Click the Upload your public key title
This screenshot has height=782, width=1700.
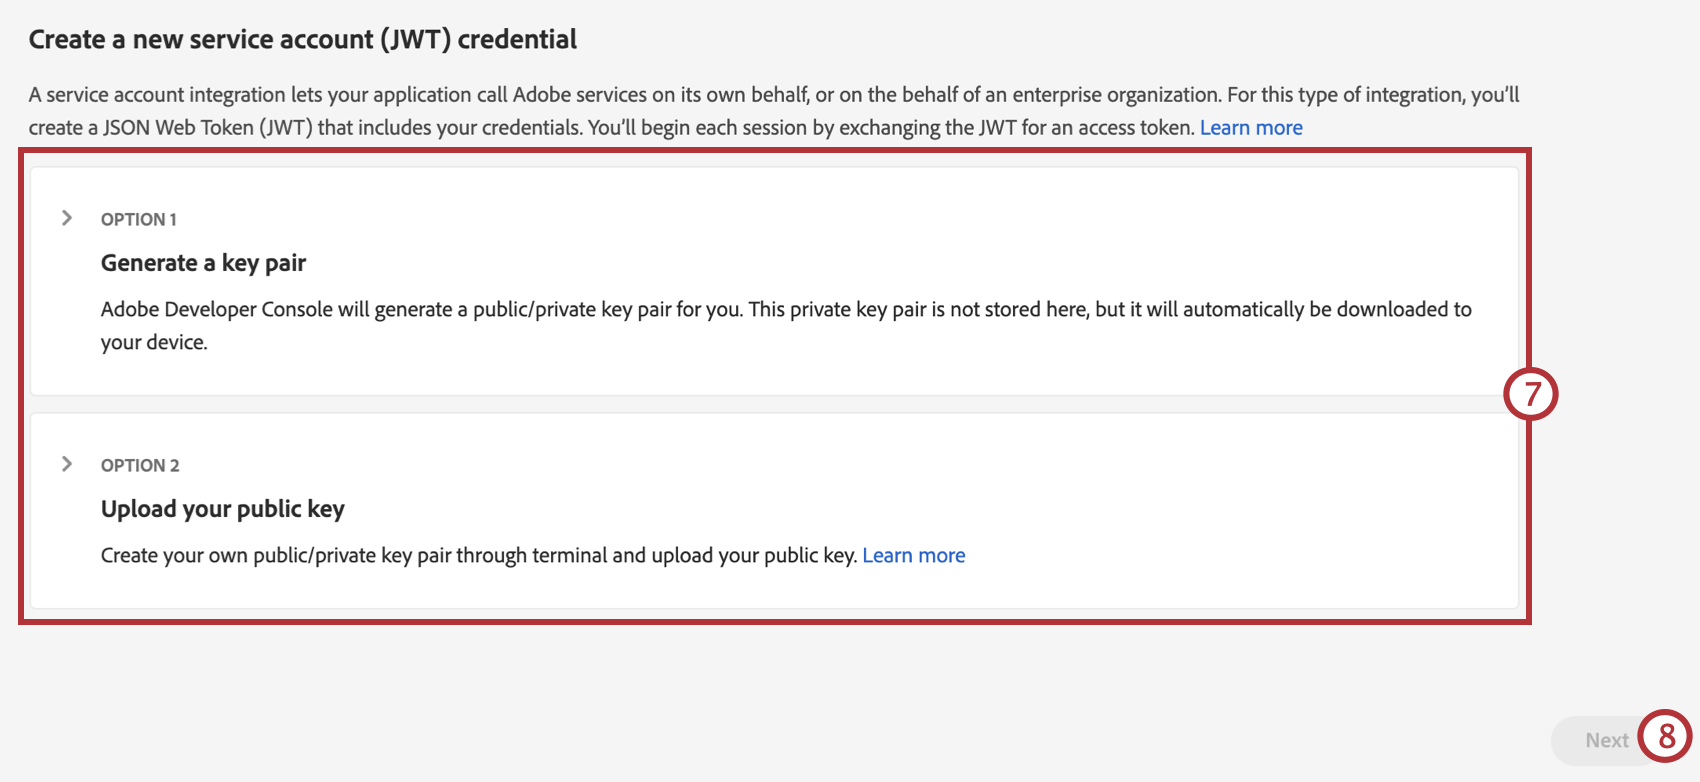[x=222, y=508]
